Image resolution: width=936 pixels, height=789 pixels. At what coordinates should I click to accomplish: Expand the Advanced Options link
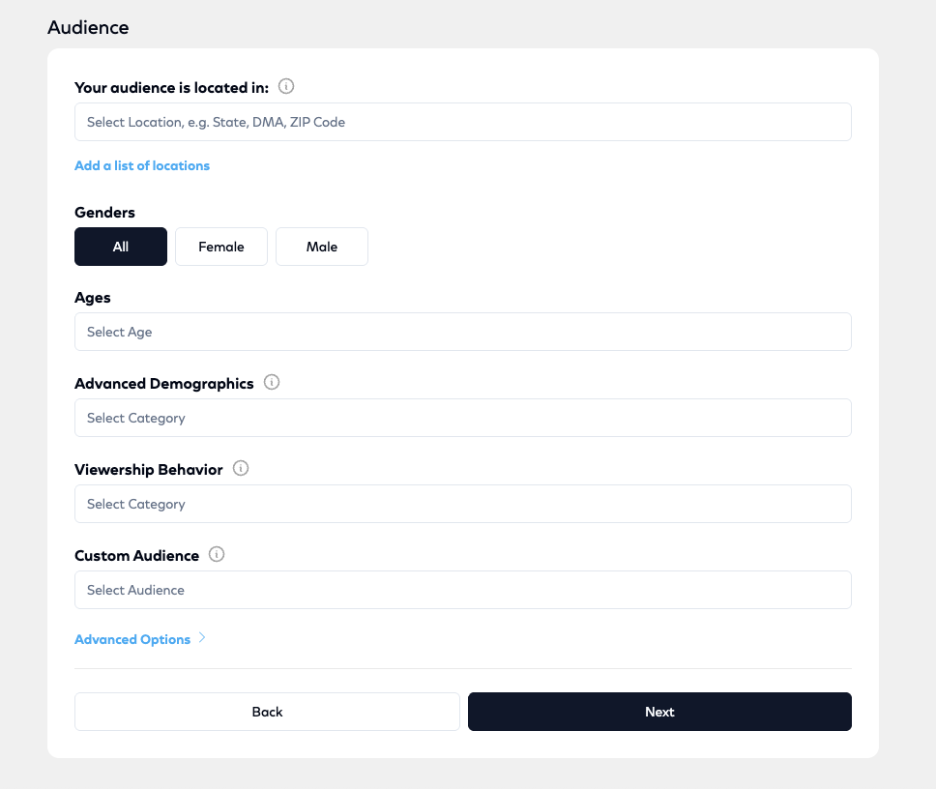coord(133,640)
